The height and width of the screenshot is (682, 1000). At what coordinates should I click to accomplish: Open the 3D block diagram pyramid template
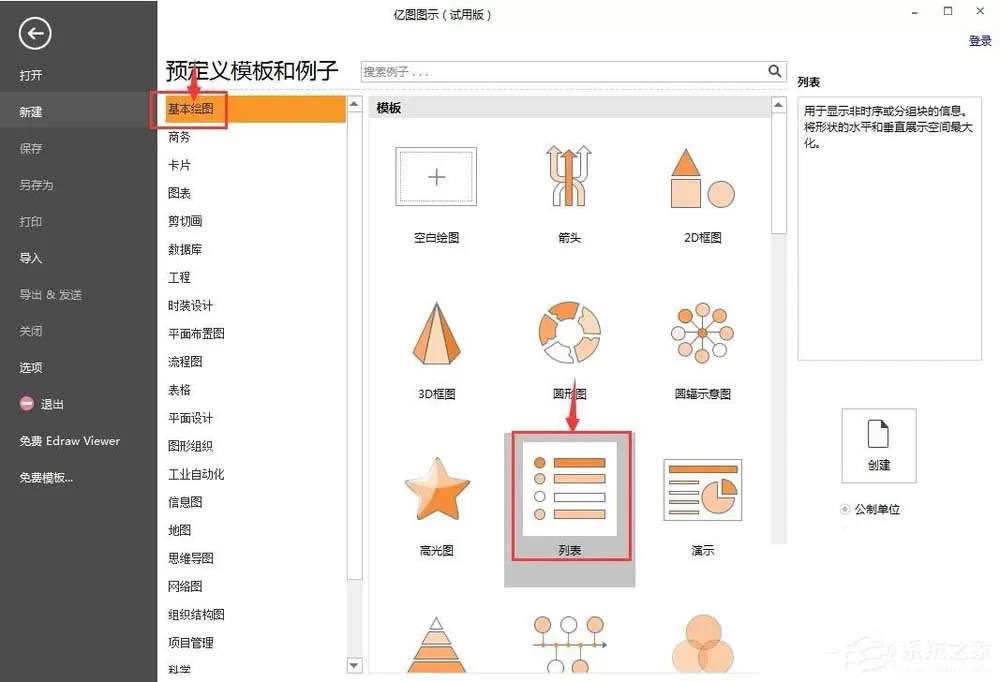pos(436,334)
